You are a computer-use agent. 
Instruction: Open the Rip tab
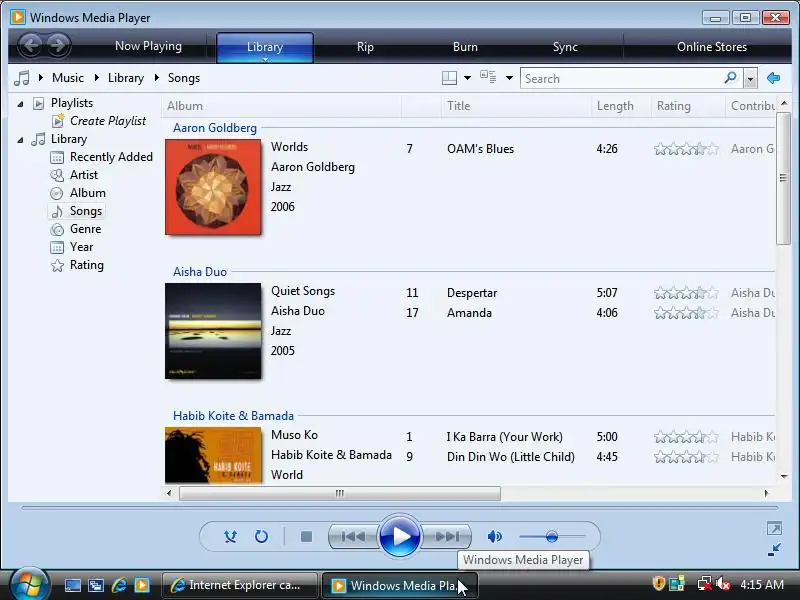365,47
